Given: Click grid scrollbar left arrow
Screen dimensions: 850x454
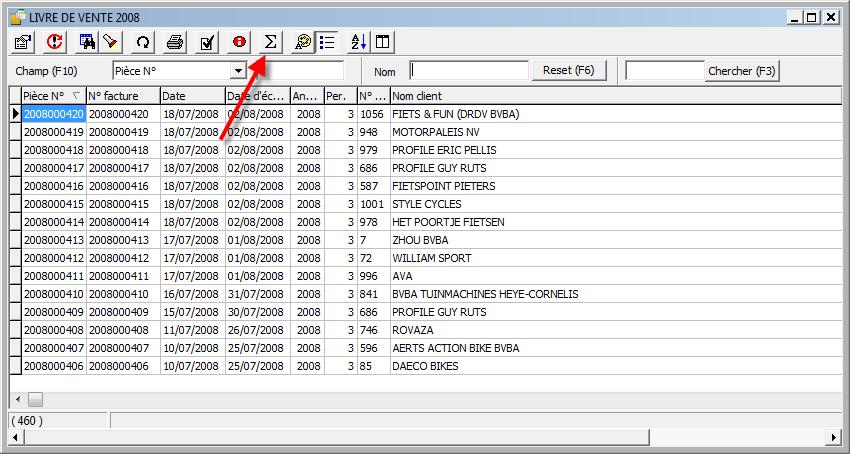Looking at the screenshot, I should click(x=18, y=400).
